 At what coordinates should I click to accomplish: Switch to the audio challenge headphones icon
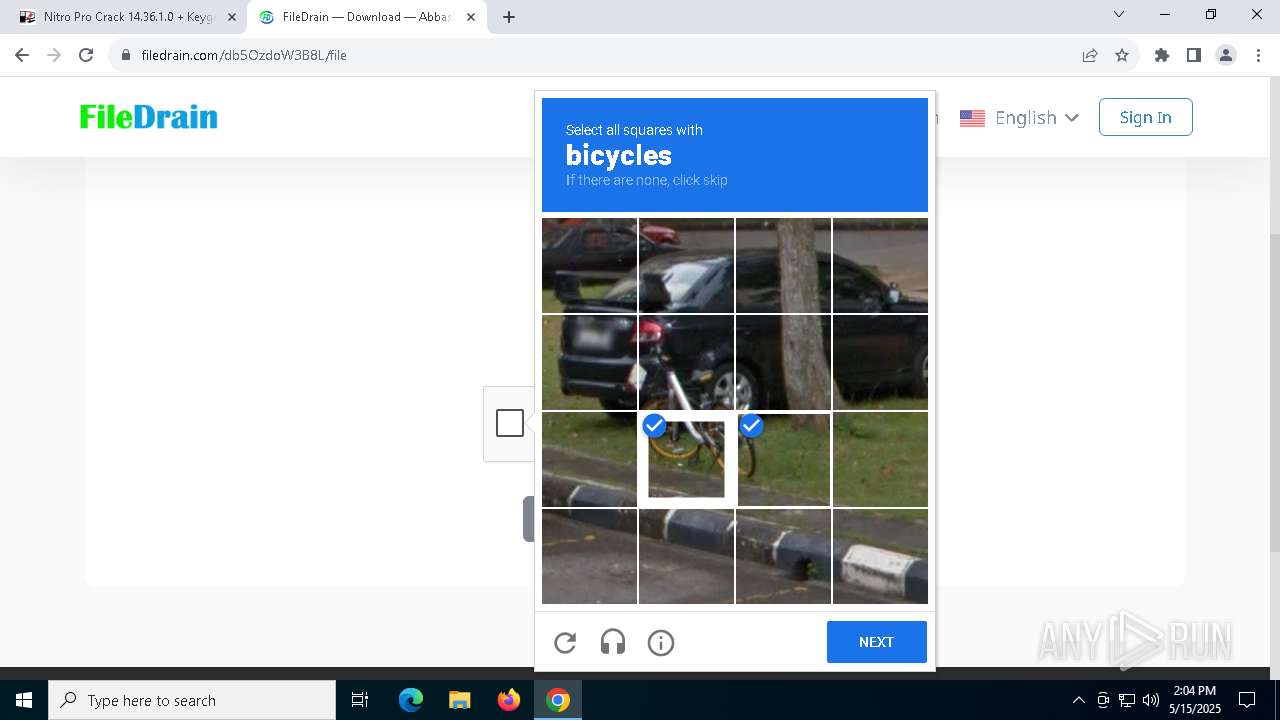[x=613, y=643]
